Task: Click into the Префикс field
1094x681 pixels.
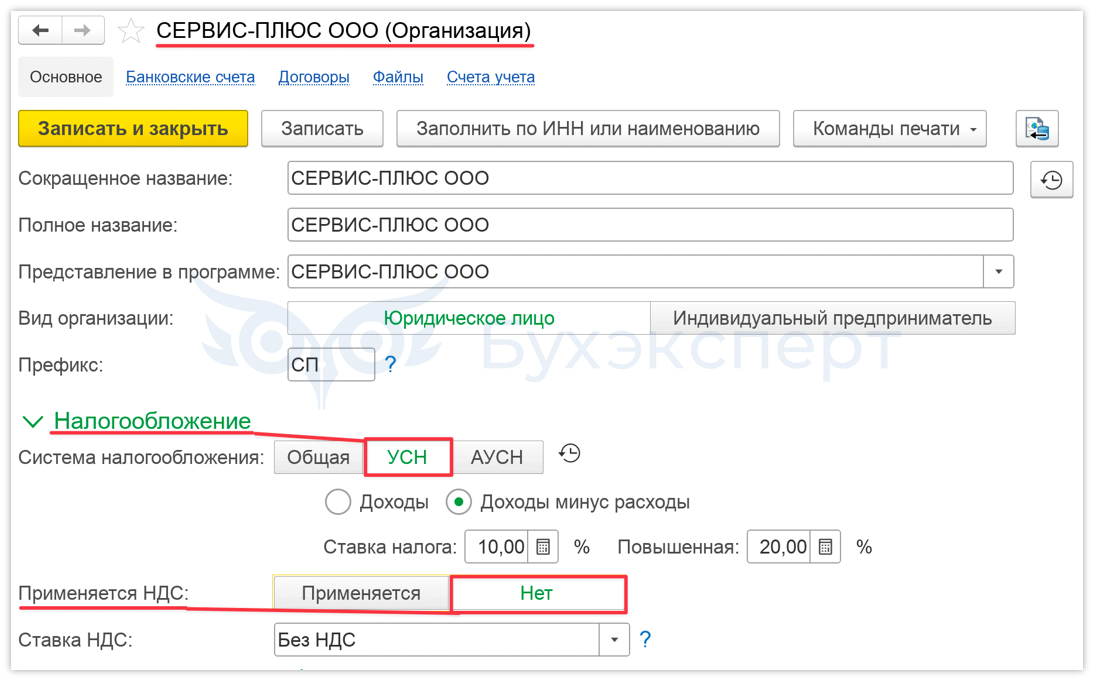Action: (331, 364)
